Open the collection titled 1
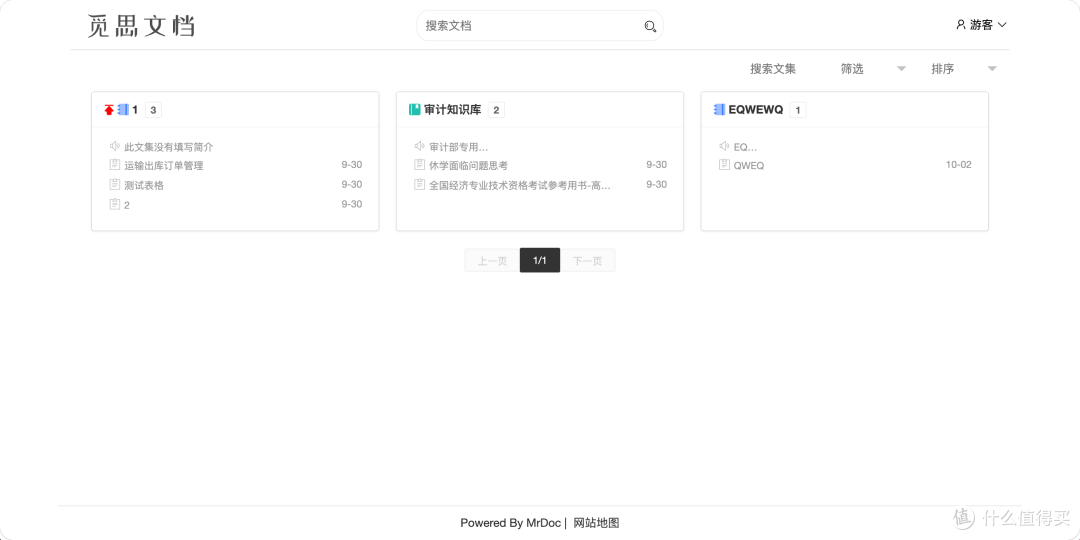Screen dimensions: 1080x540 [x=135, y=110]
